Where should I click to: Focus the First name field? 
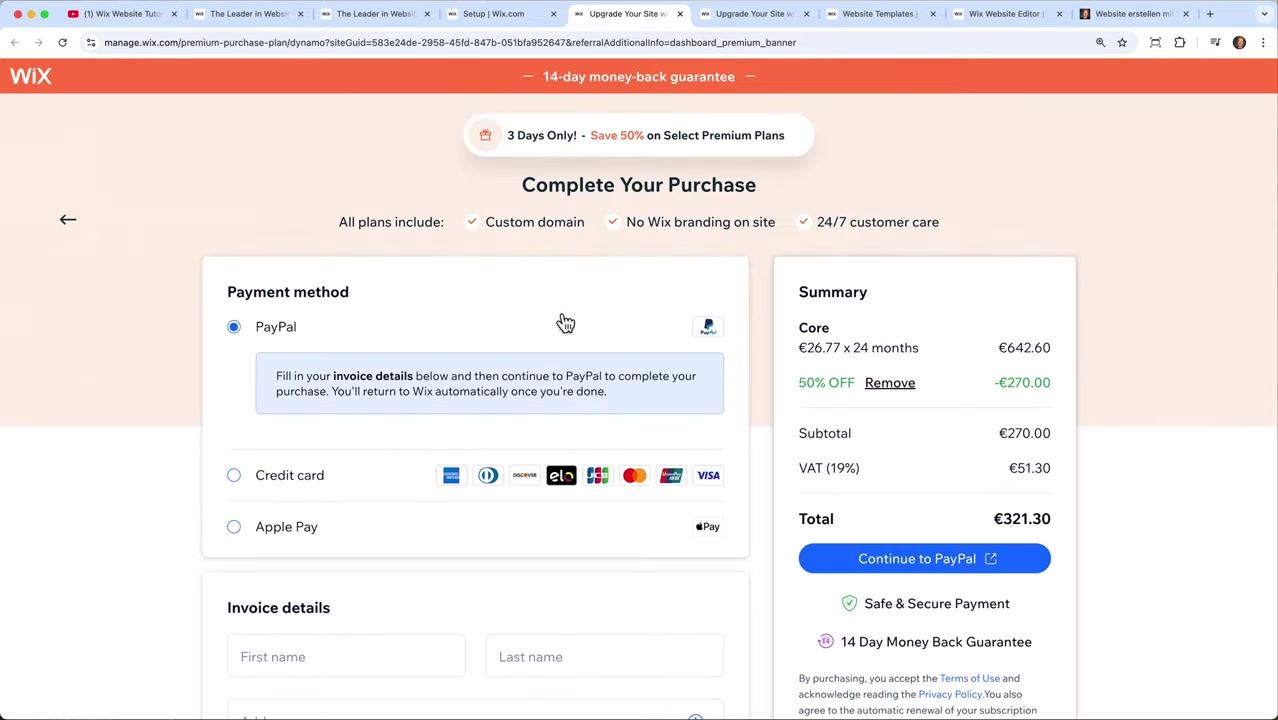click(346, 657)
